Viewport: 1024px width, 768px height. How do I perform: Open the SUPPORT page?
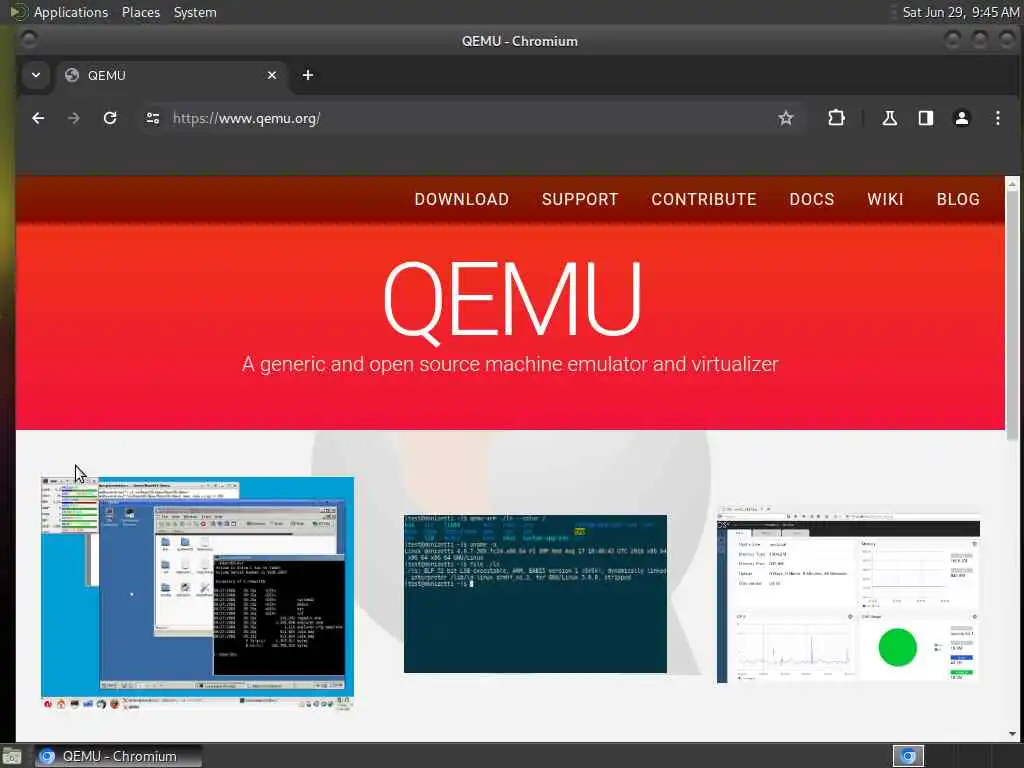tap(580, 199)
